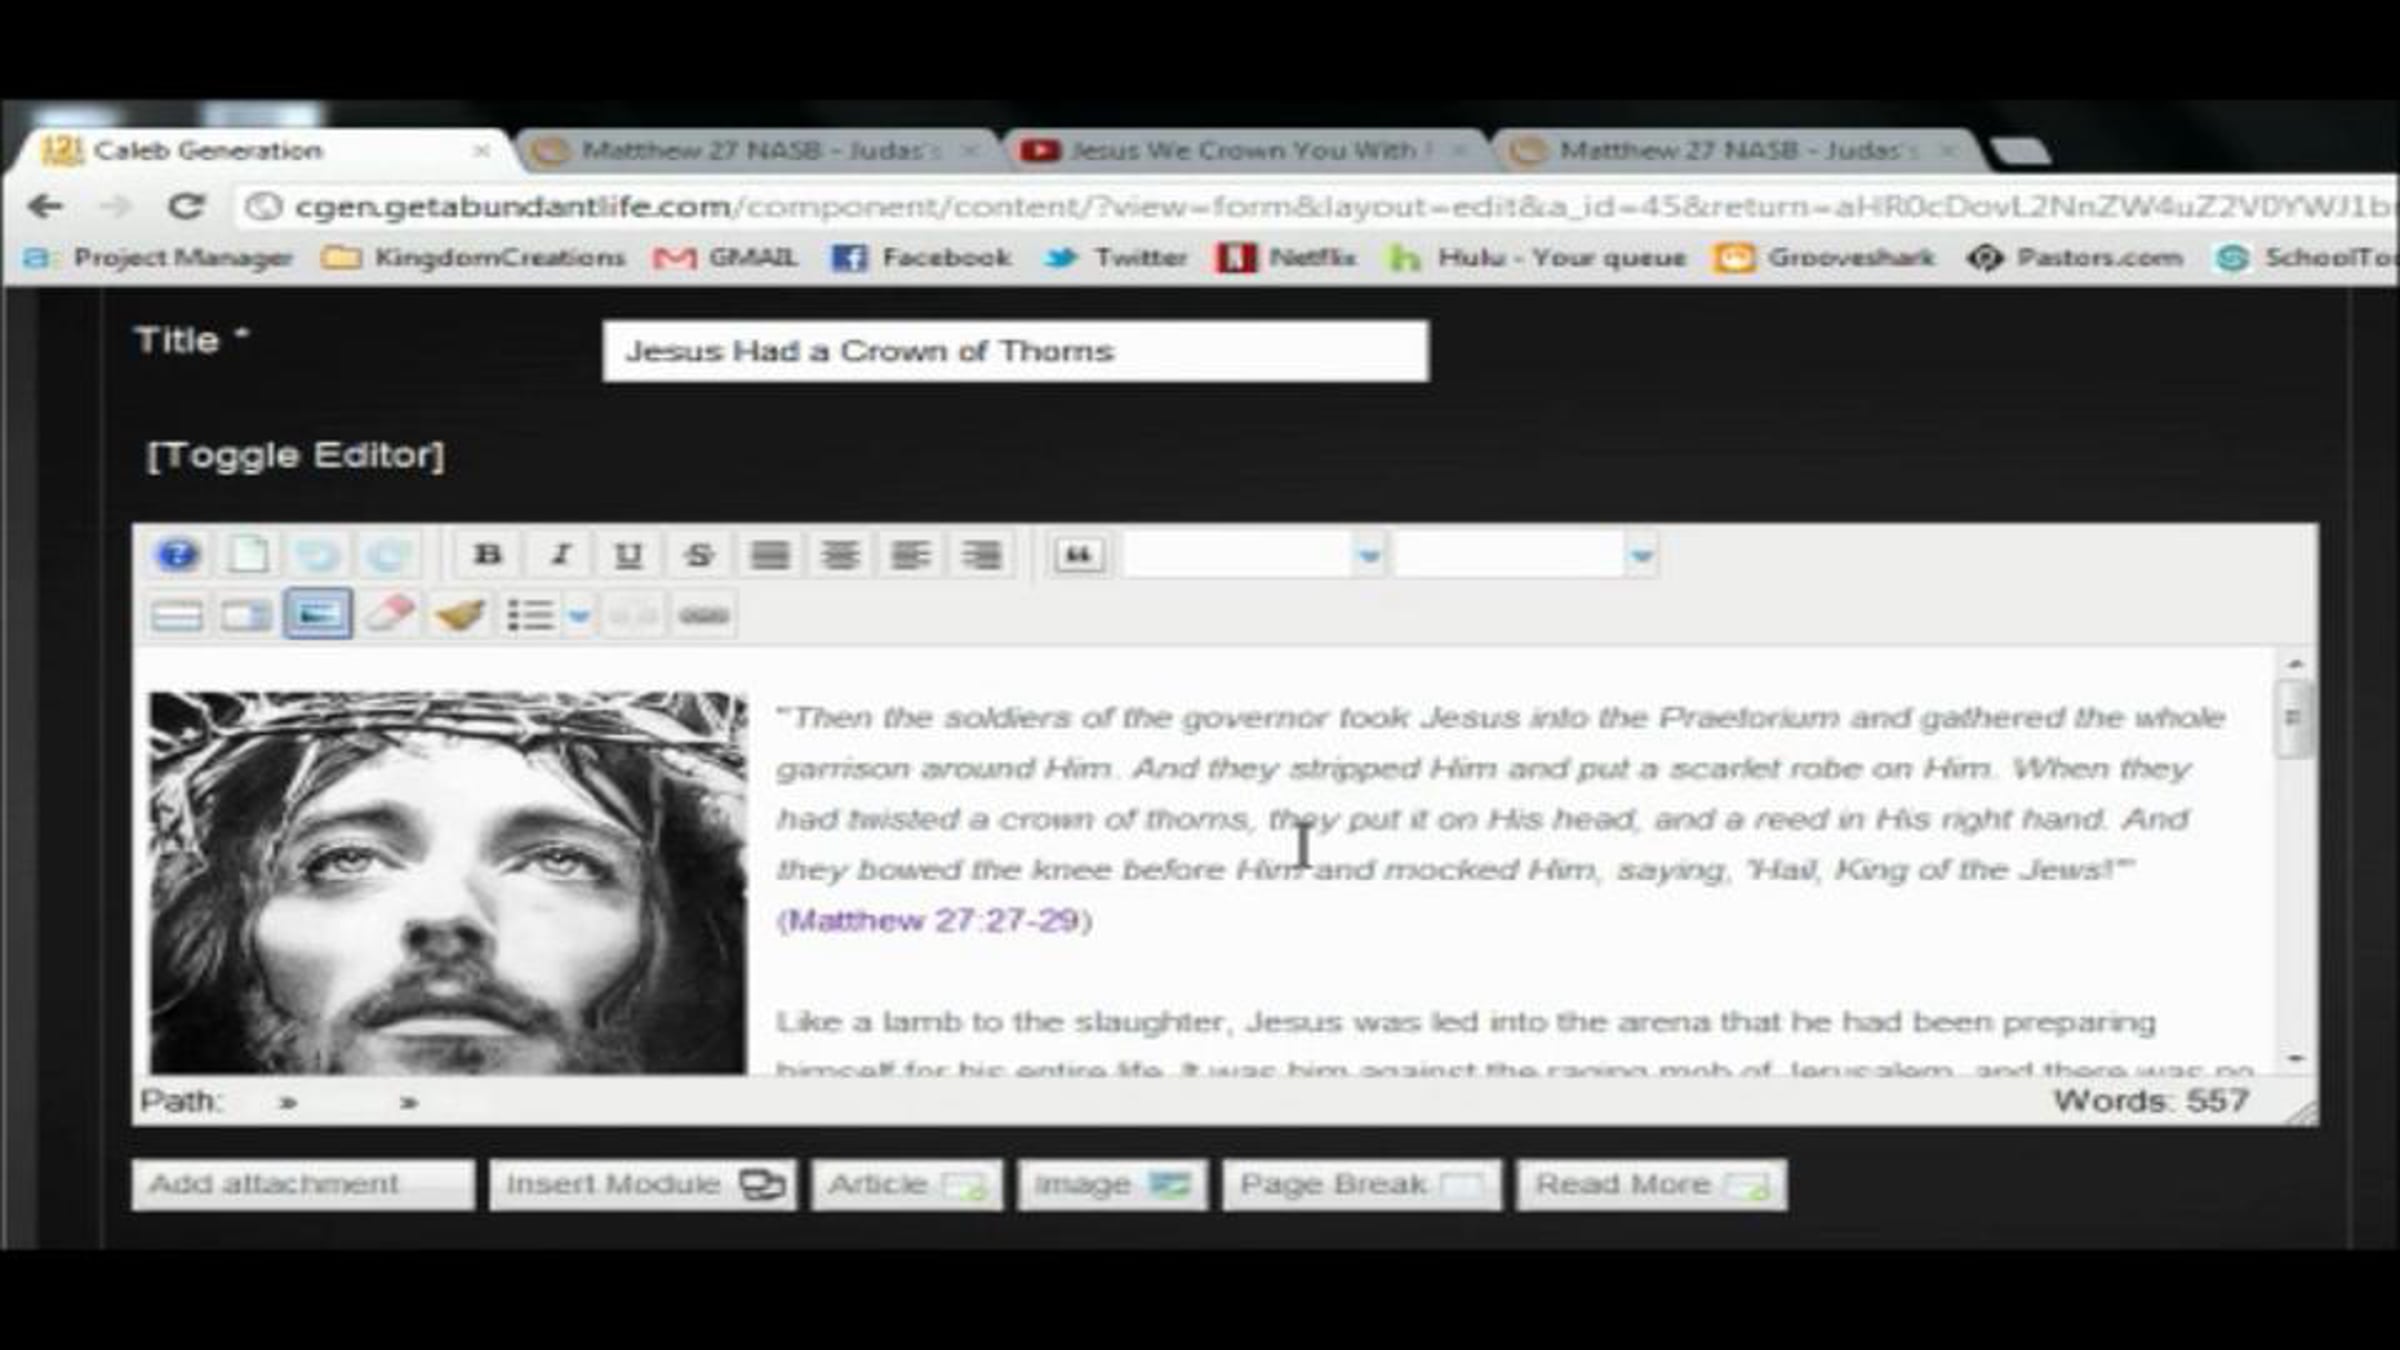
Task: Click the broom Cleanup Code icon
Action: click(x=459, y=614)
